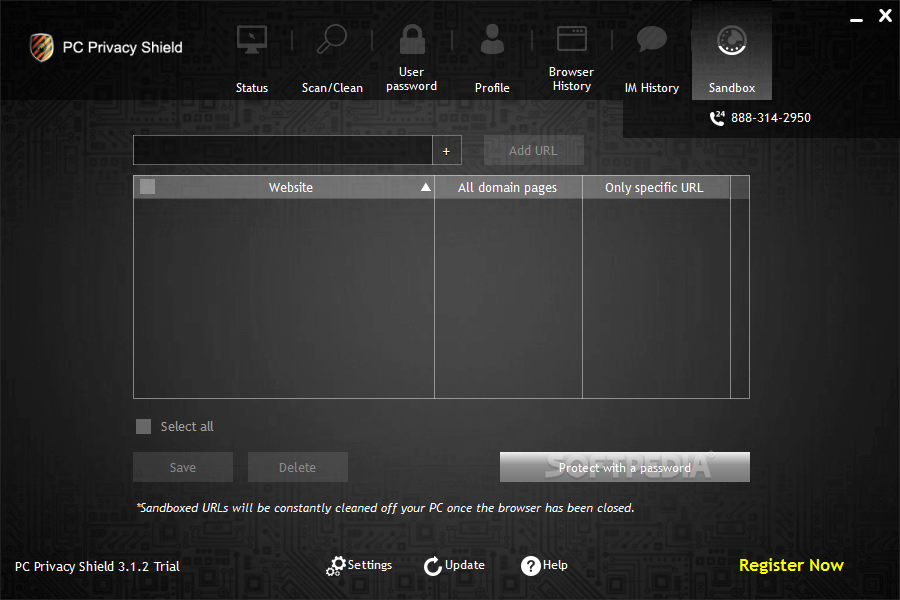The height and width of the screenshot is (600, 900).
Task: Open Settings gear icon
Action: click(x=336, y=566)
